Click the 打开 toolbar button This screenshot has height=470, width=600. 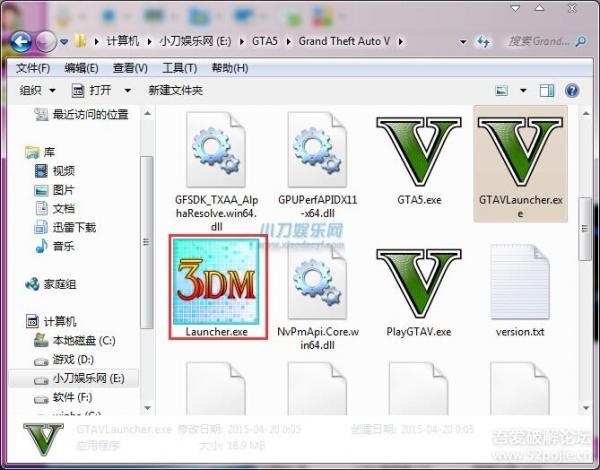click(x=92, y=90)
